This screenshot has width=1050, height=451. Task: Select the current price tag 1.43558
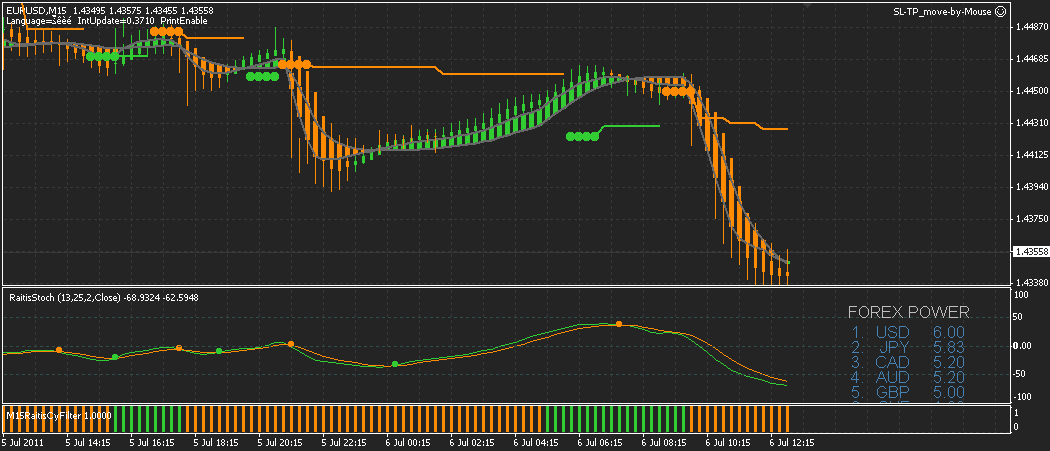[1027, 252]
